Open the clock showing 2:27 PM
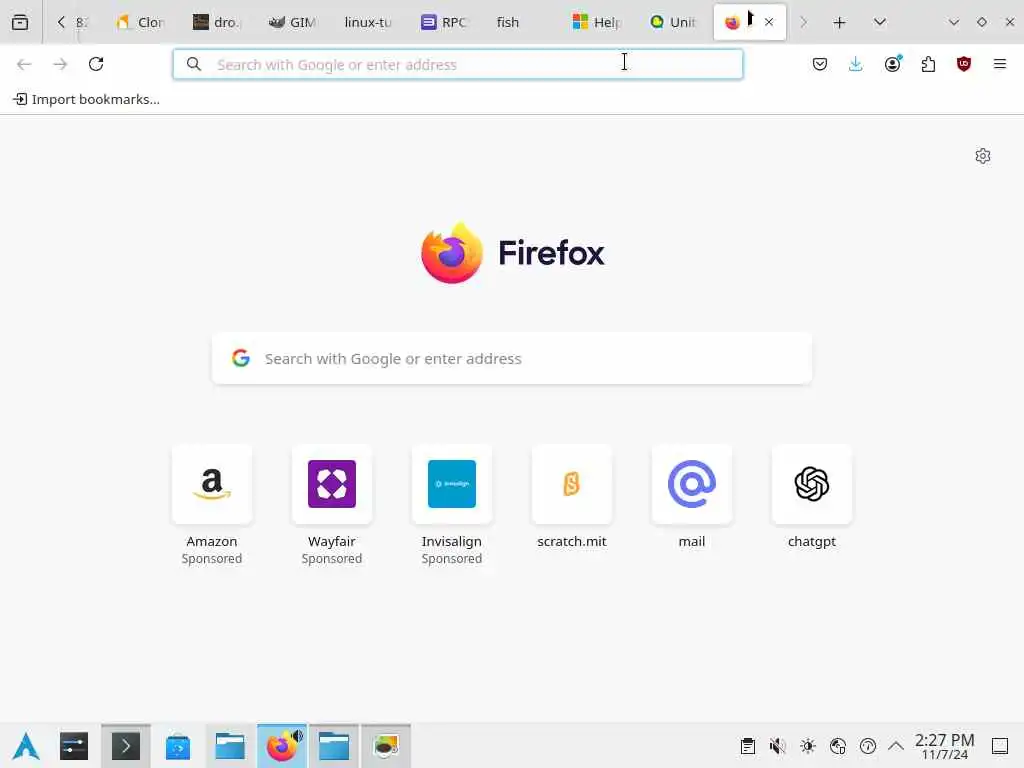Screen dimensions: 1024x768 point(944,746)
